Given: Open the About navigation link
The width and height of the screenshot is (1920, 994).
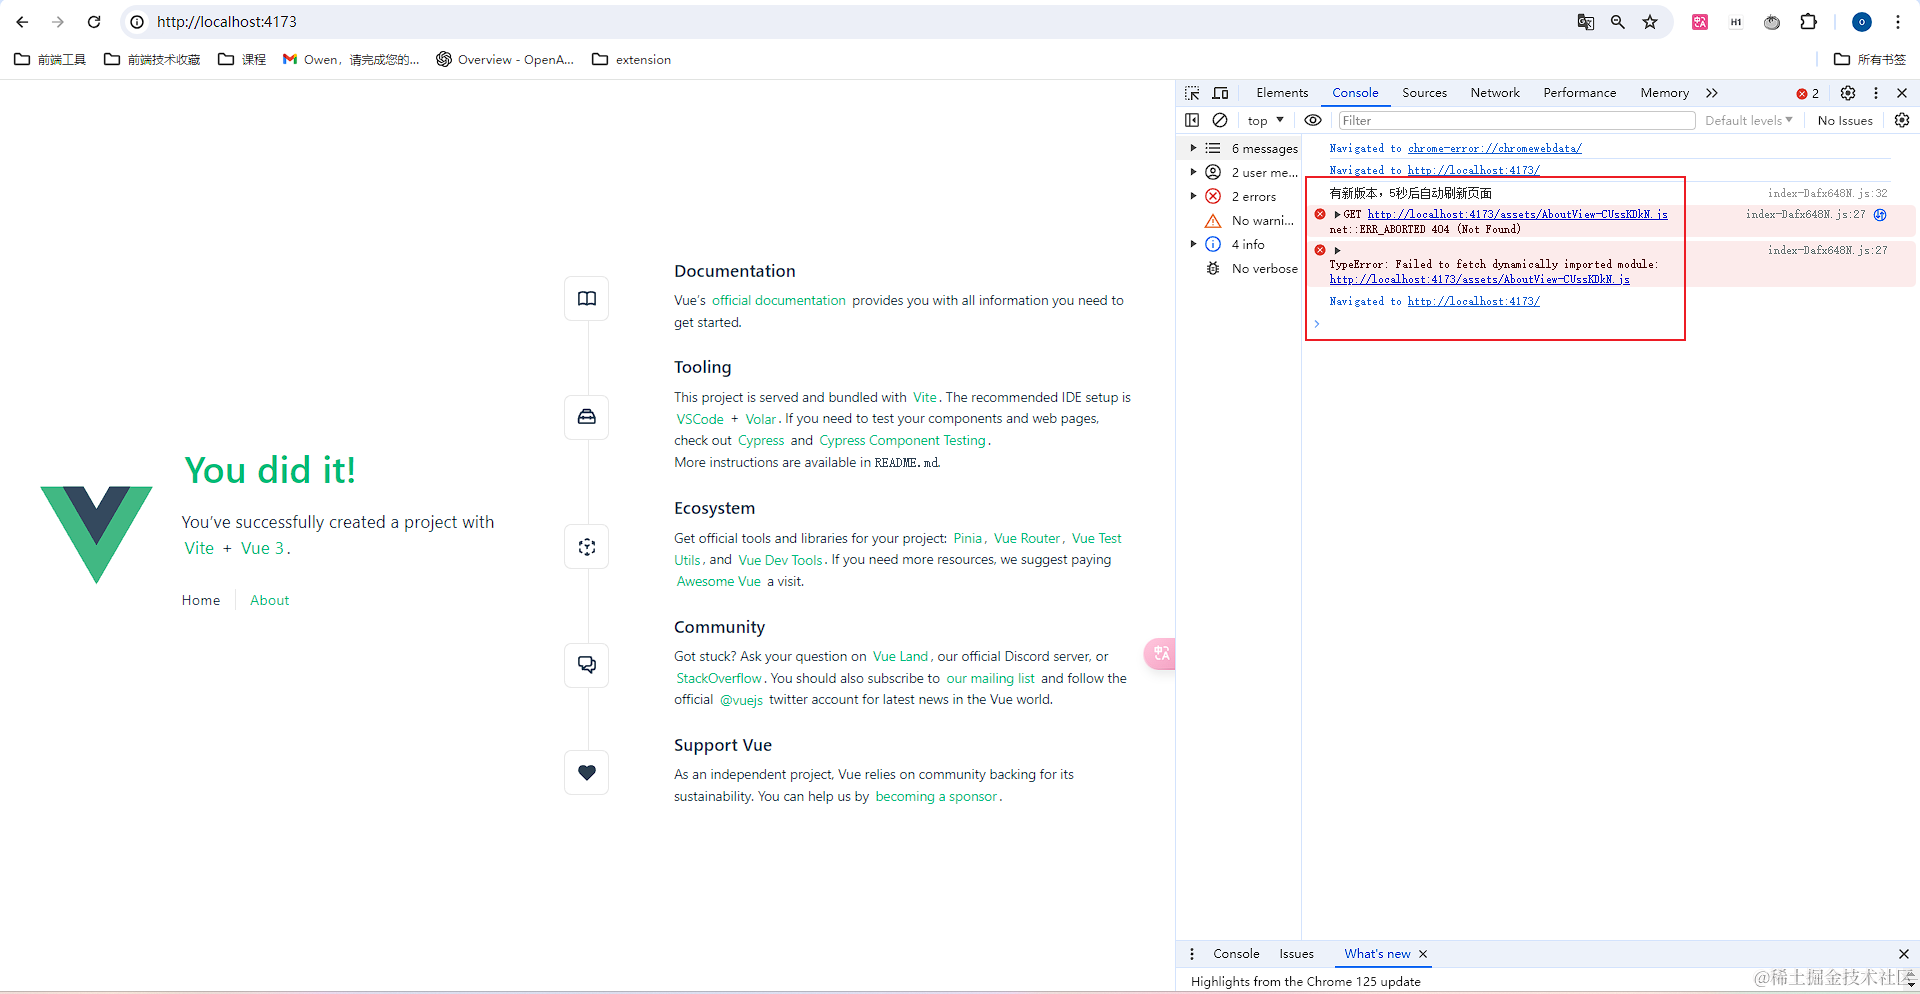Looking at the screenshot, I should [270, 600].
